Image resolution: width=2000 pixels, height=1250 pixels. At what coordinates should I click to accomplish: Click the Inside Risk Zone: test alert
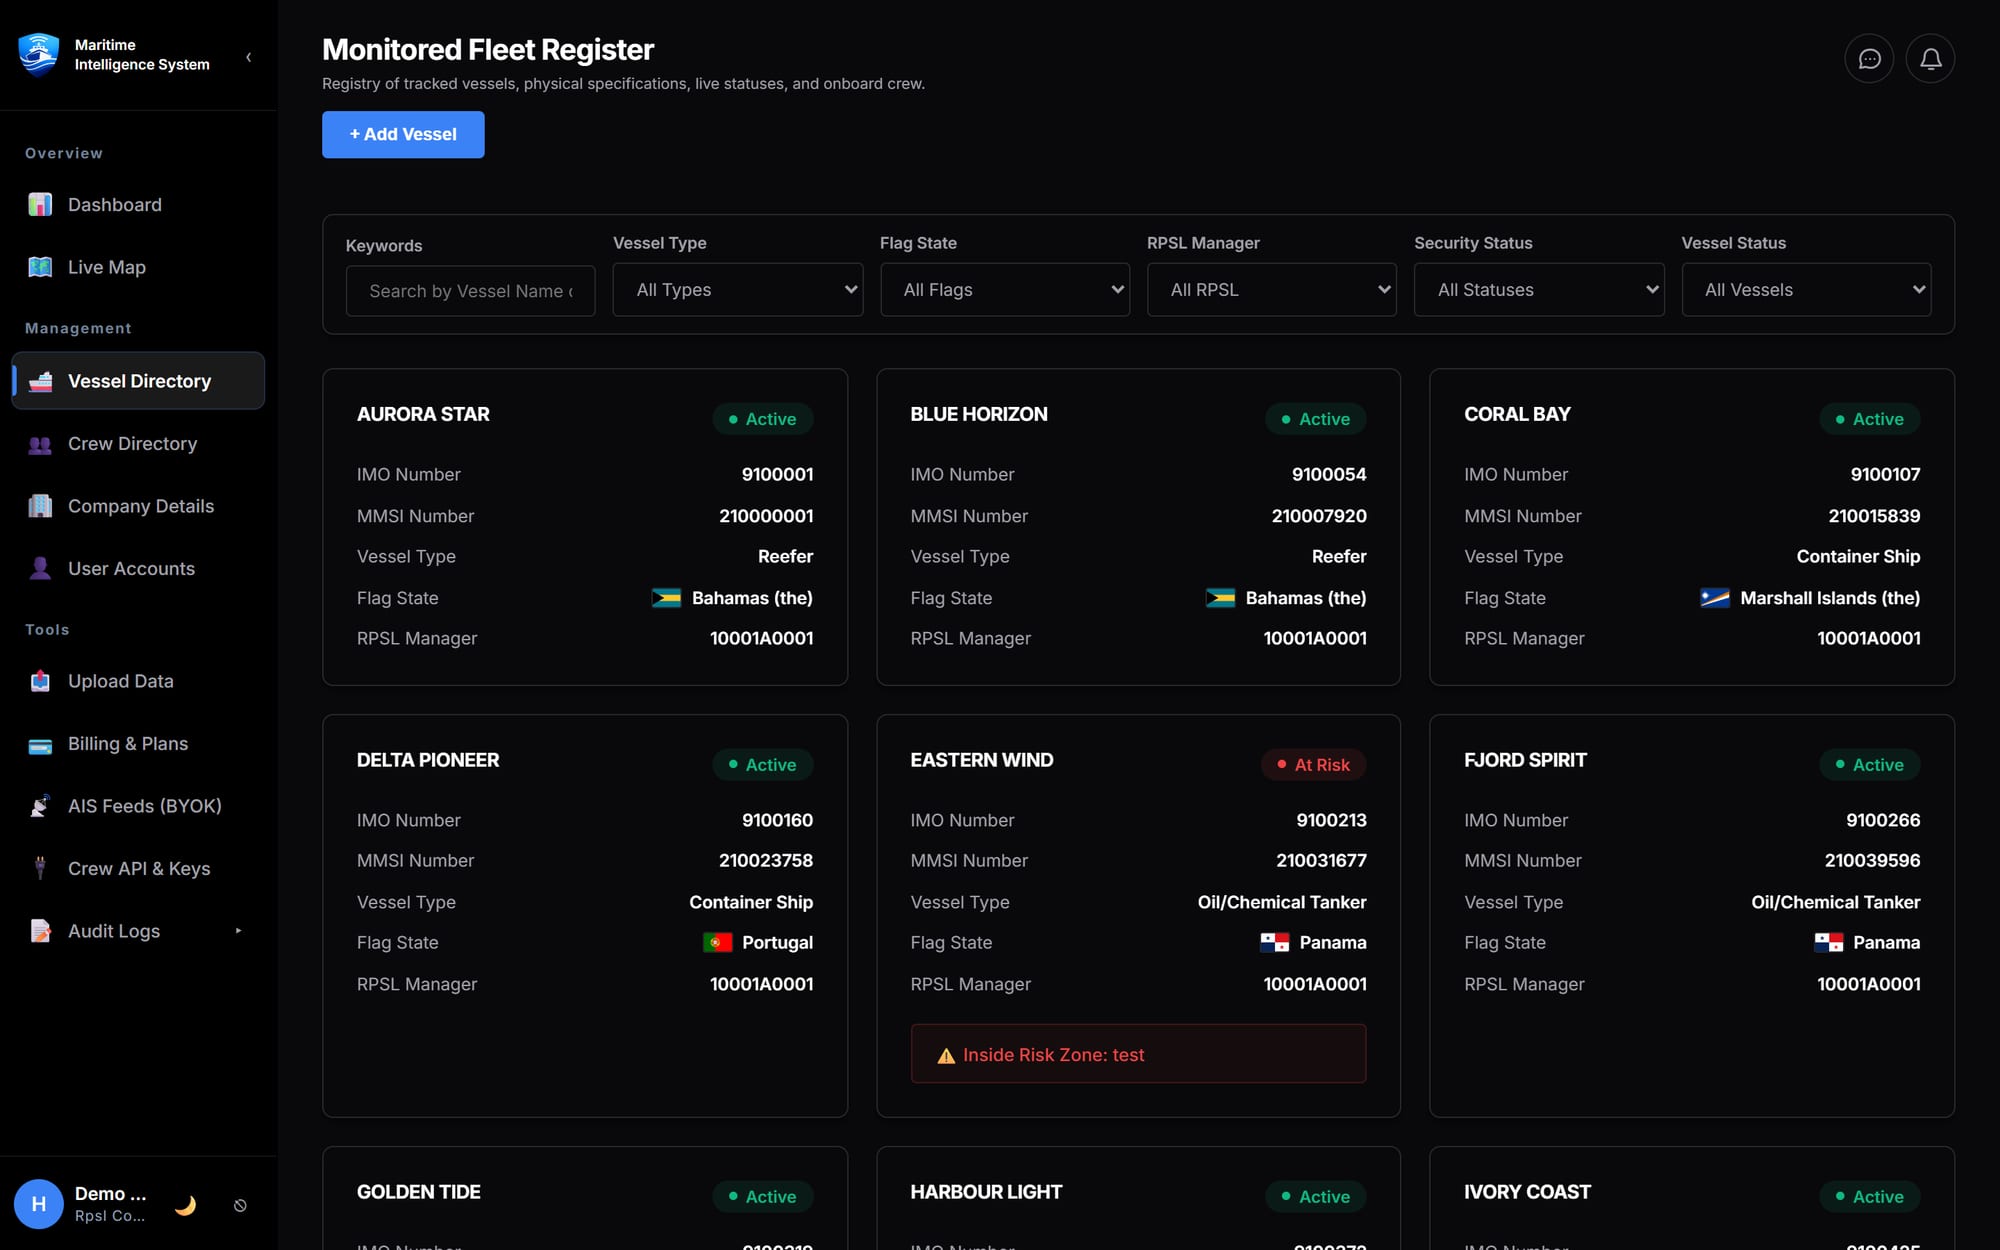pyautogui.click(x=1138, y=1054)
